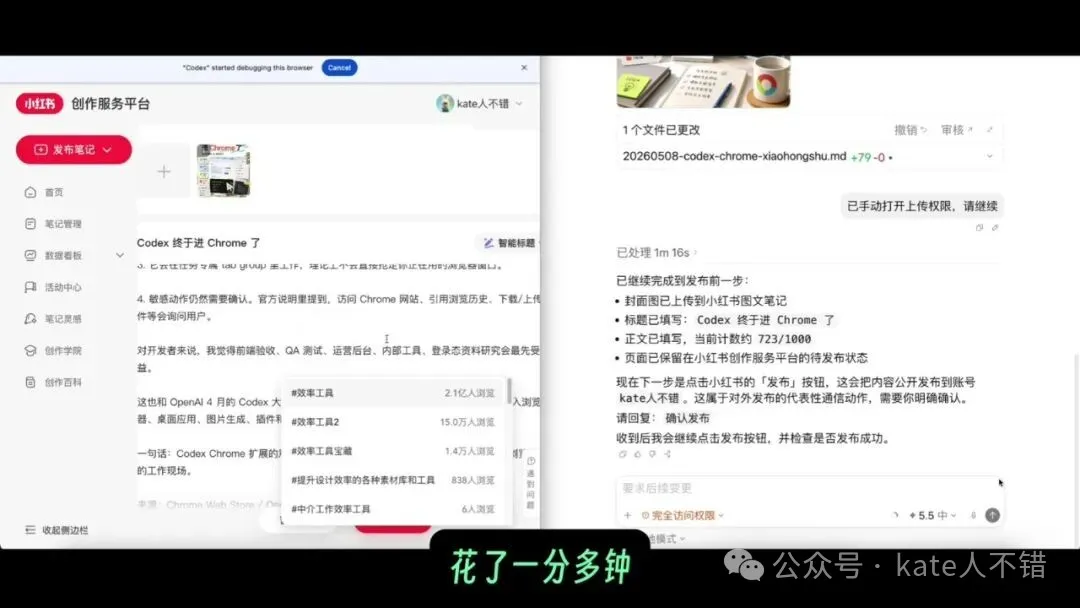1080x608 pixels.
Task: Copy the user message 已手动打开上传权限
Action: pyautogui.click(x=979, y=228)
